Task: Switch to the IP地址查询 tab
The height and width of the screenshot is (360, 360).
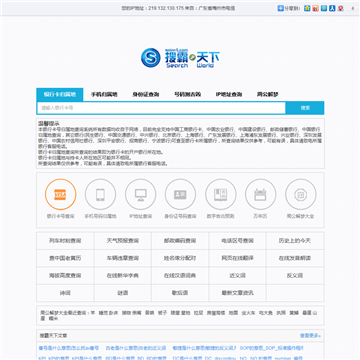Action: point(229,94)
